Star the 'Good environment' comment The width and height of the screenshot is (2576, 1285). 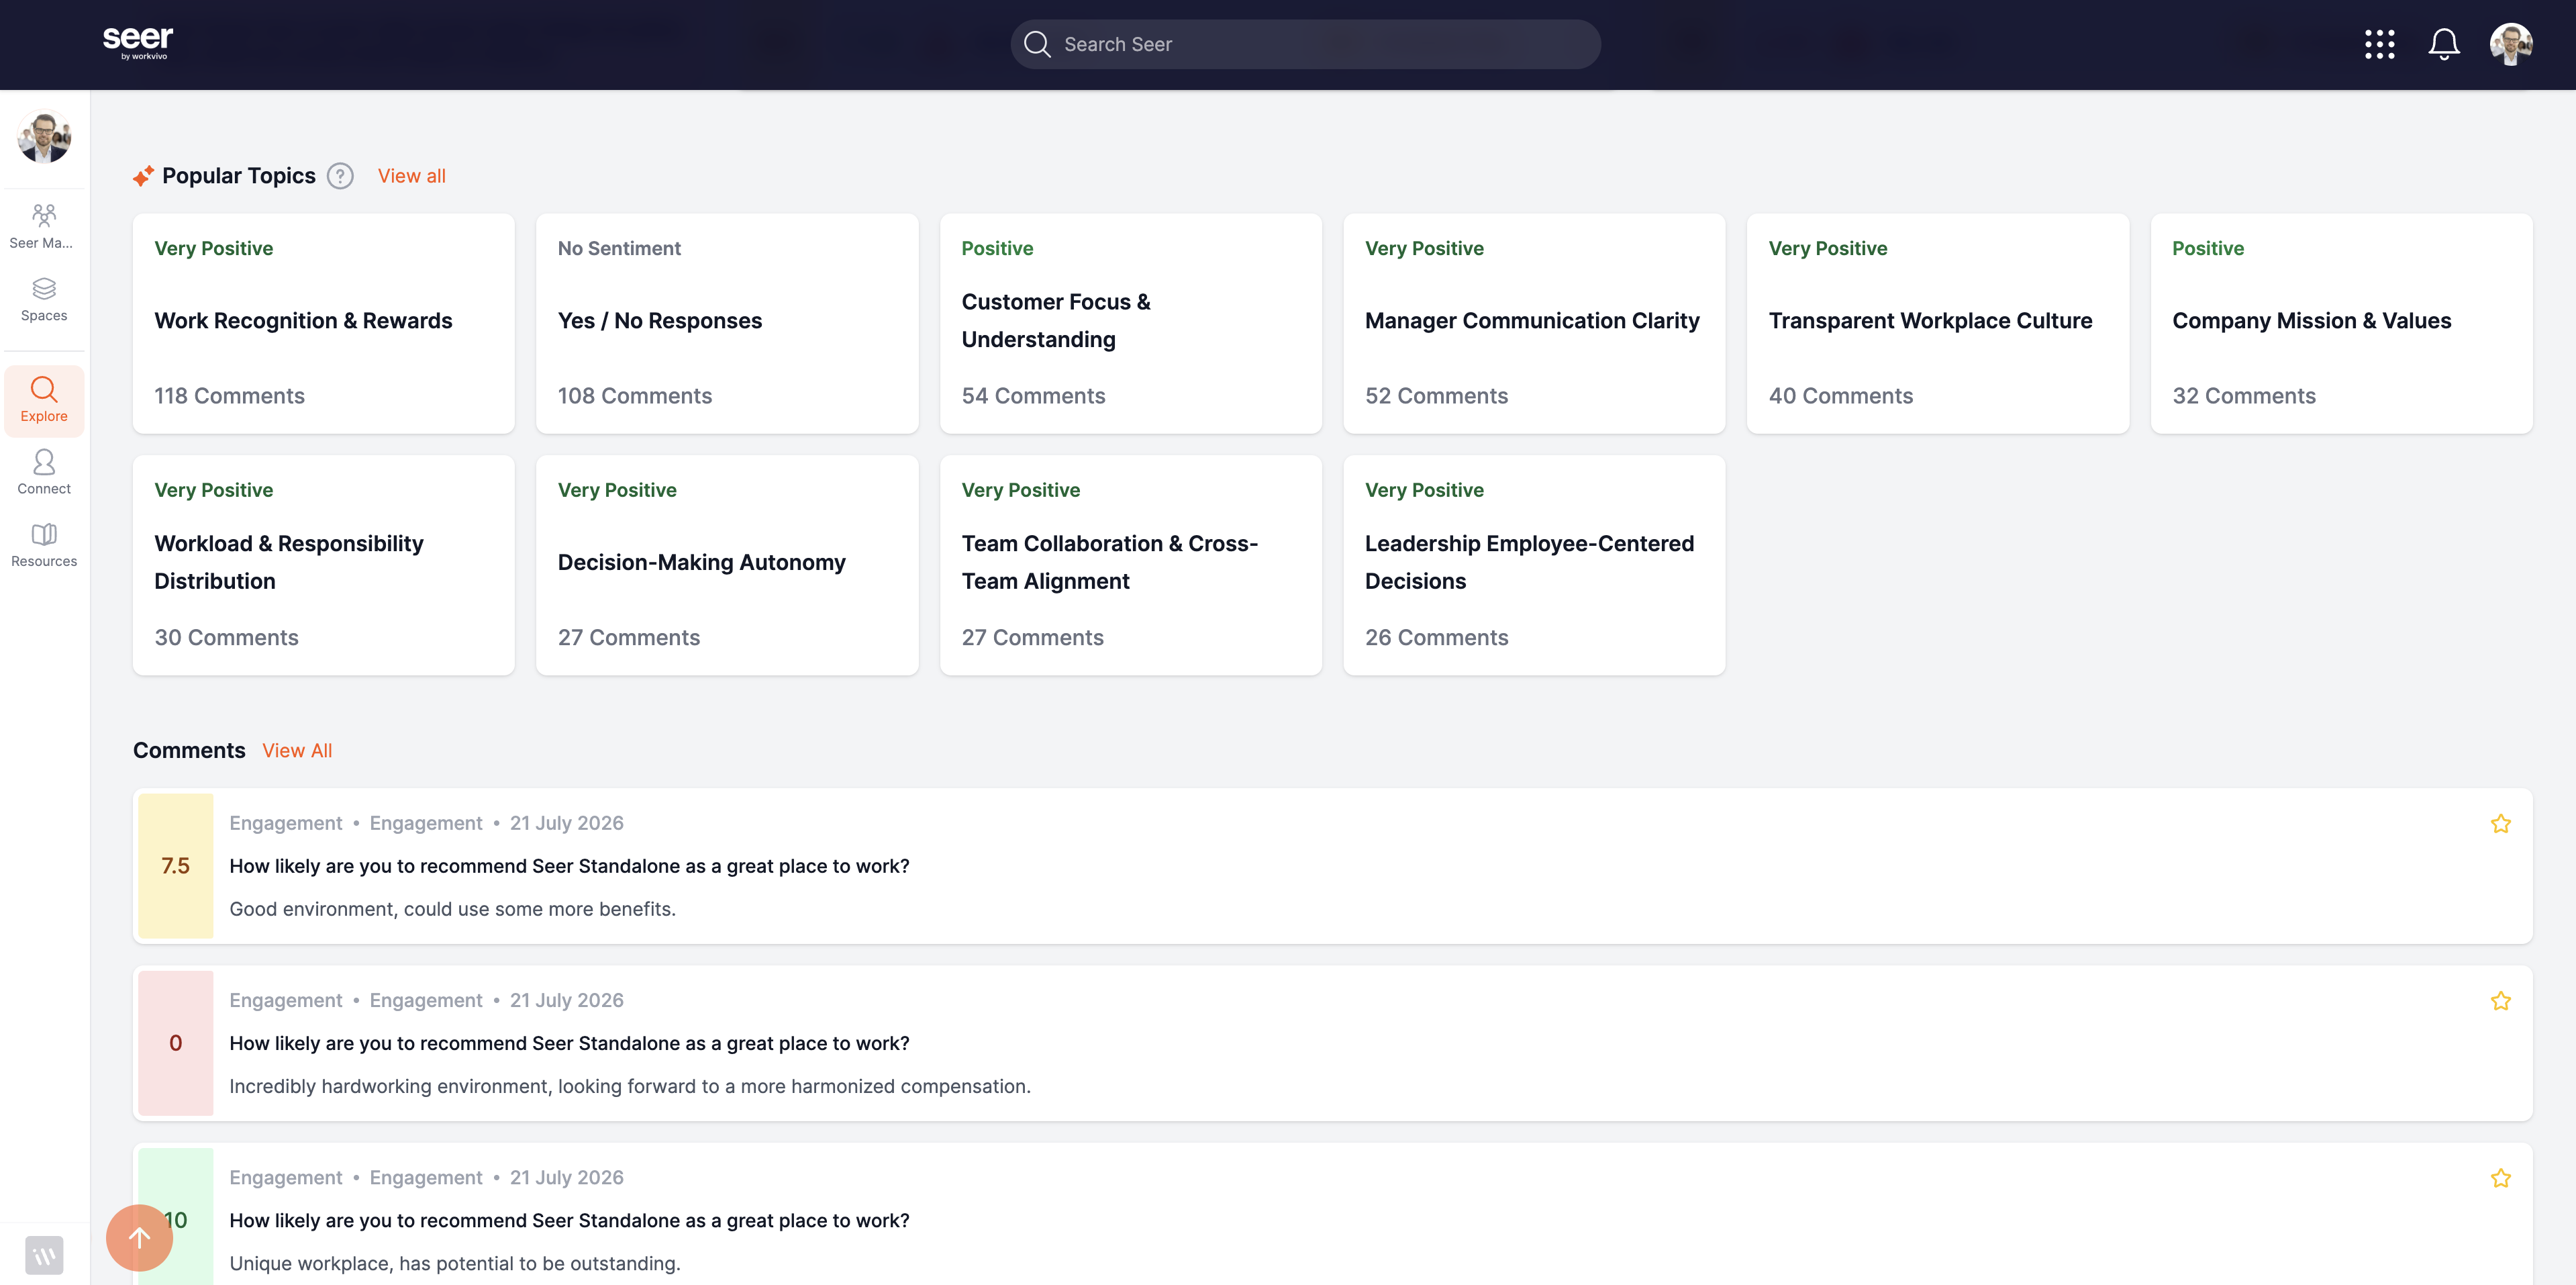tap(2500, 823)
